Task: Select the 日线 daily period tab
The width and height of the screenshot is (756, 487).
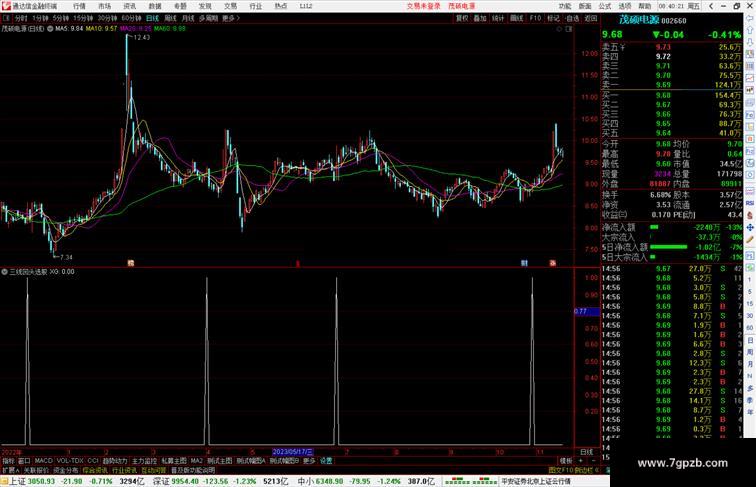Action: 152,18
